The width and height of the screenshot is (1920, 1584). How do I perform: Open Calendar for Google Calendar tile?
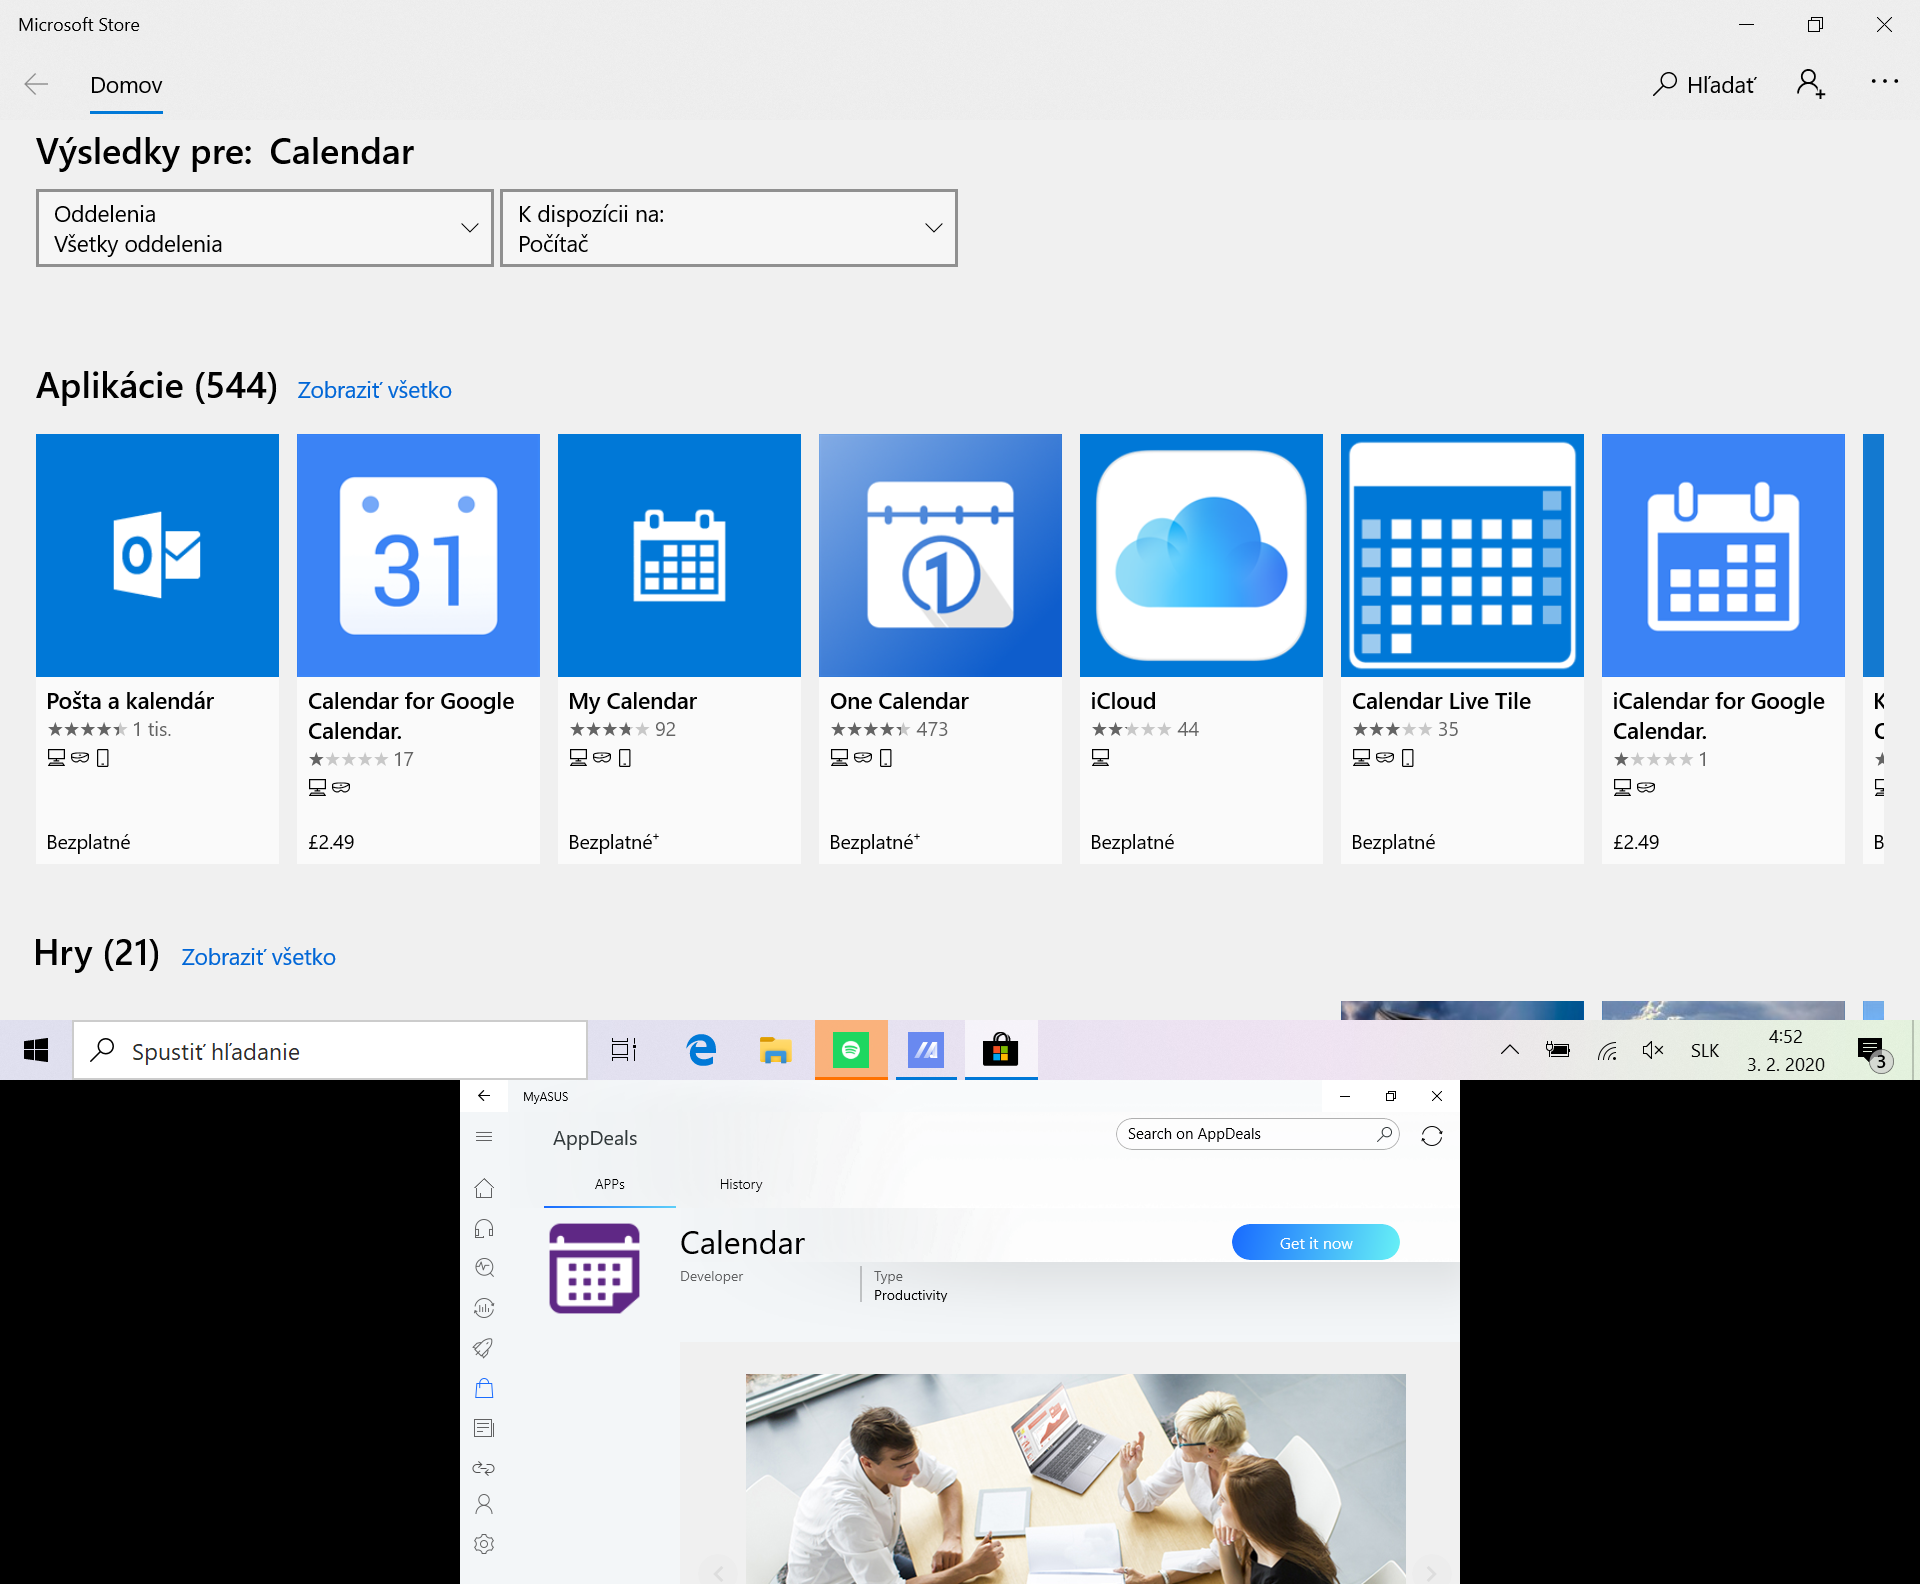pos(418,648)
